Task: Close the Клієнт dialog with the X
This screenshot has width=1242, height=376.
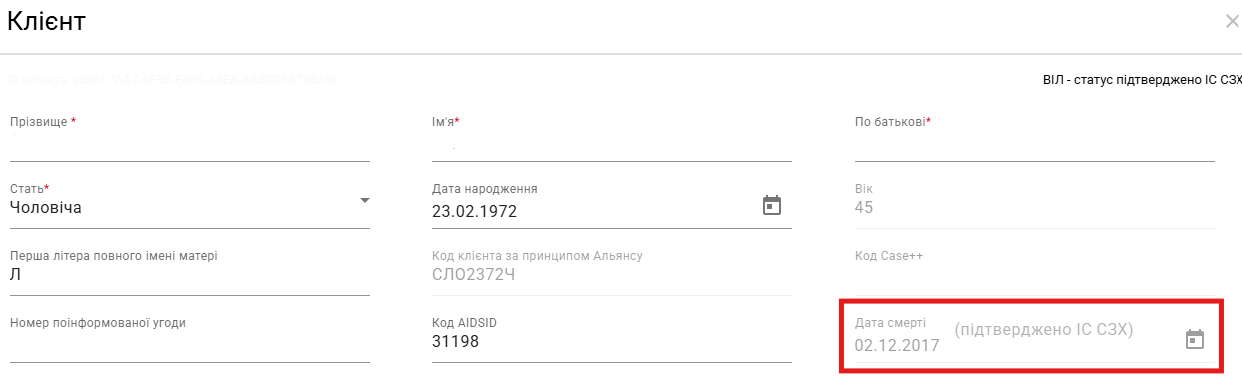Action: (1232, 21)
